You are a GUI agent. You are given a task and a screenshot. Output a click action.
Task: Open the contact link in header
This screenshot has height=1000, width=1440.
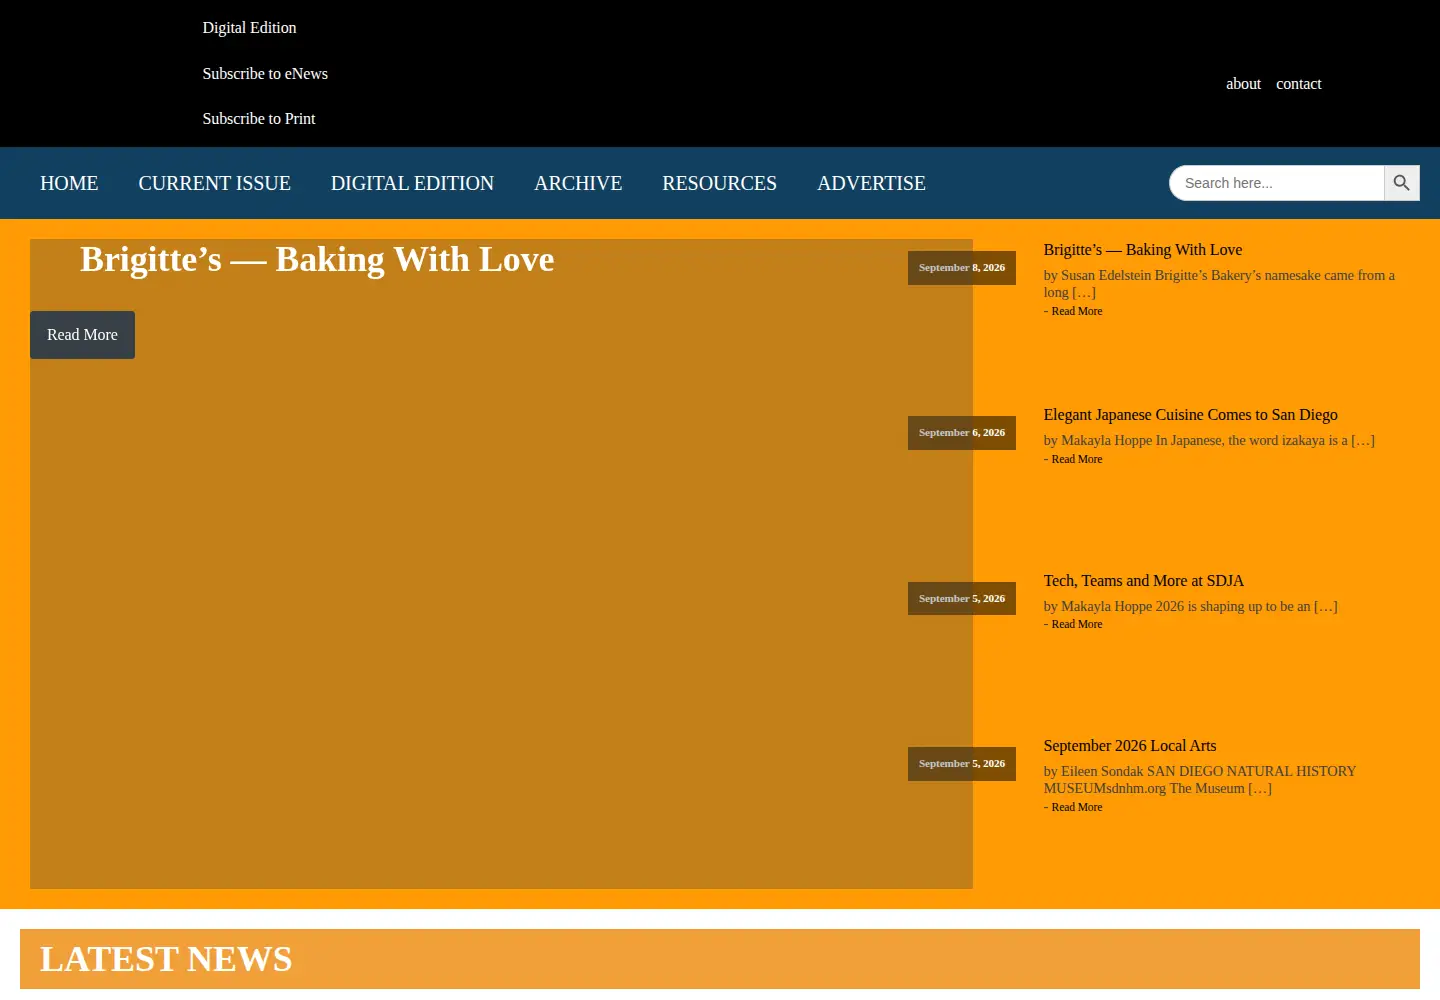click(1299, 84)
